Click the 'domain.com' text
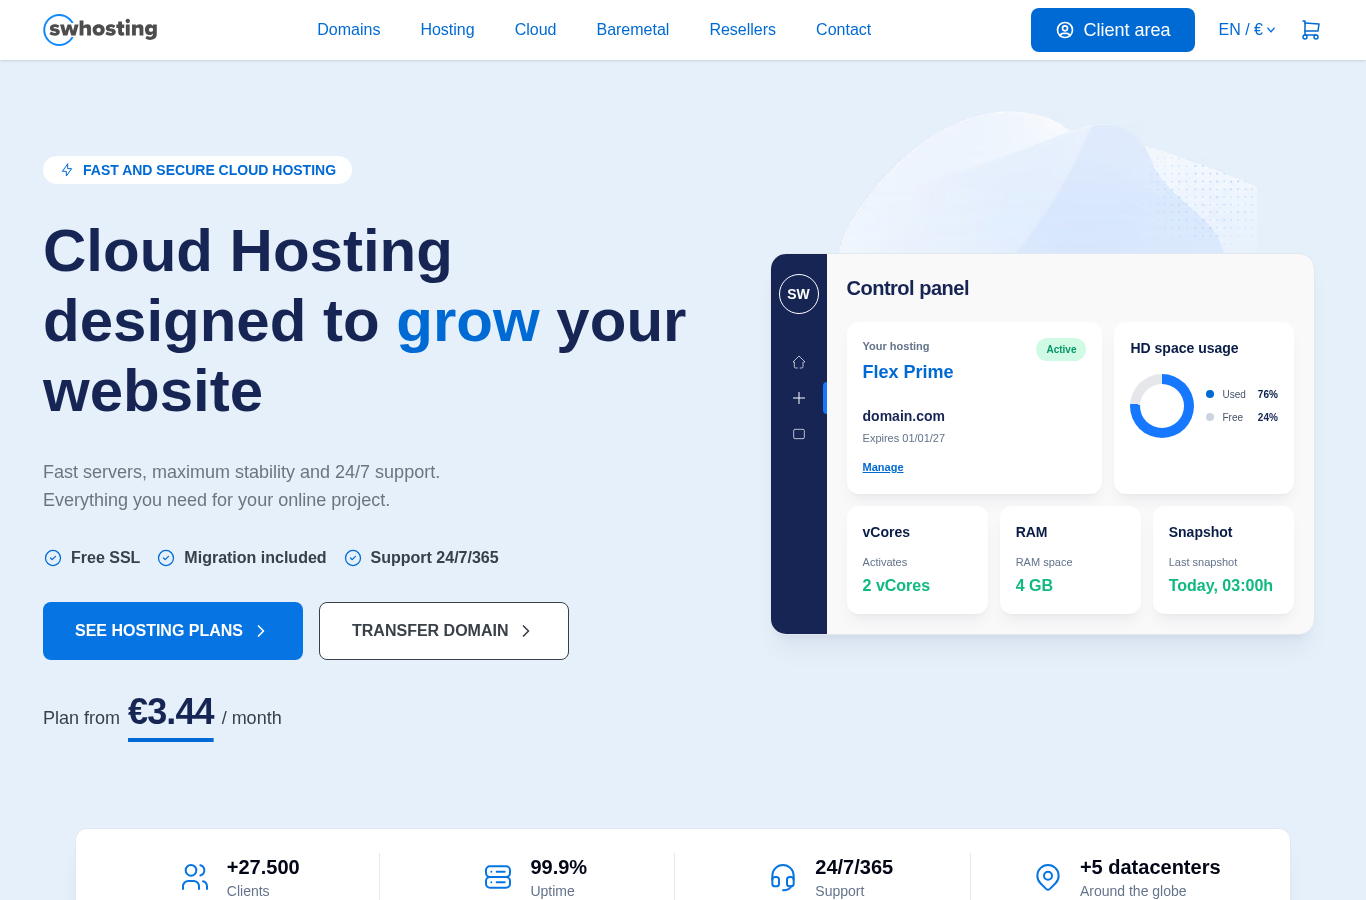 pos(904,416)
